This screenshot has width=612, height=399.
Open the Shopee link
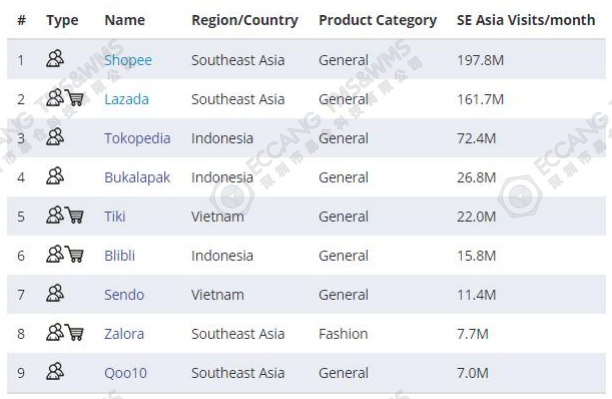click(128, 61)
